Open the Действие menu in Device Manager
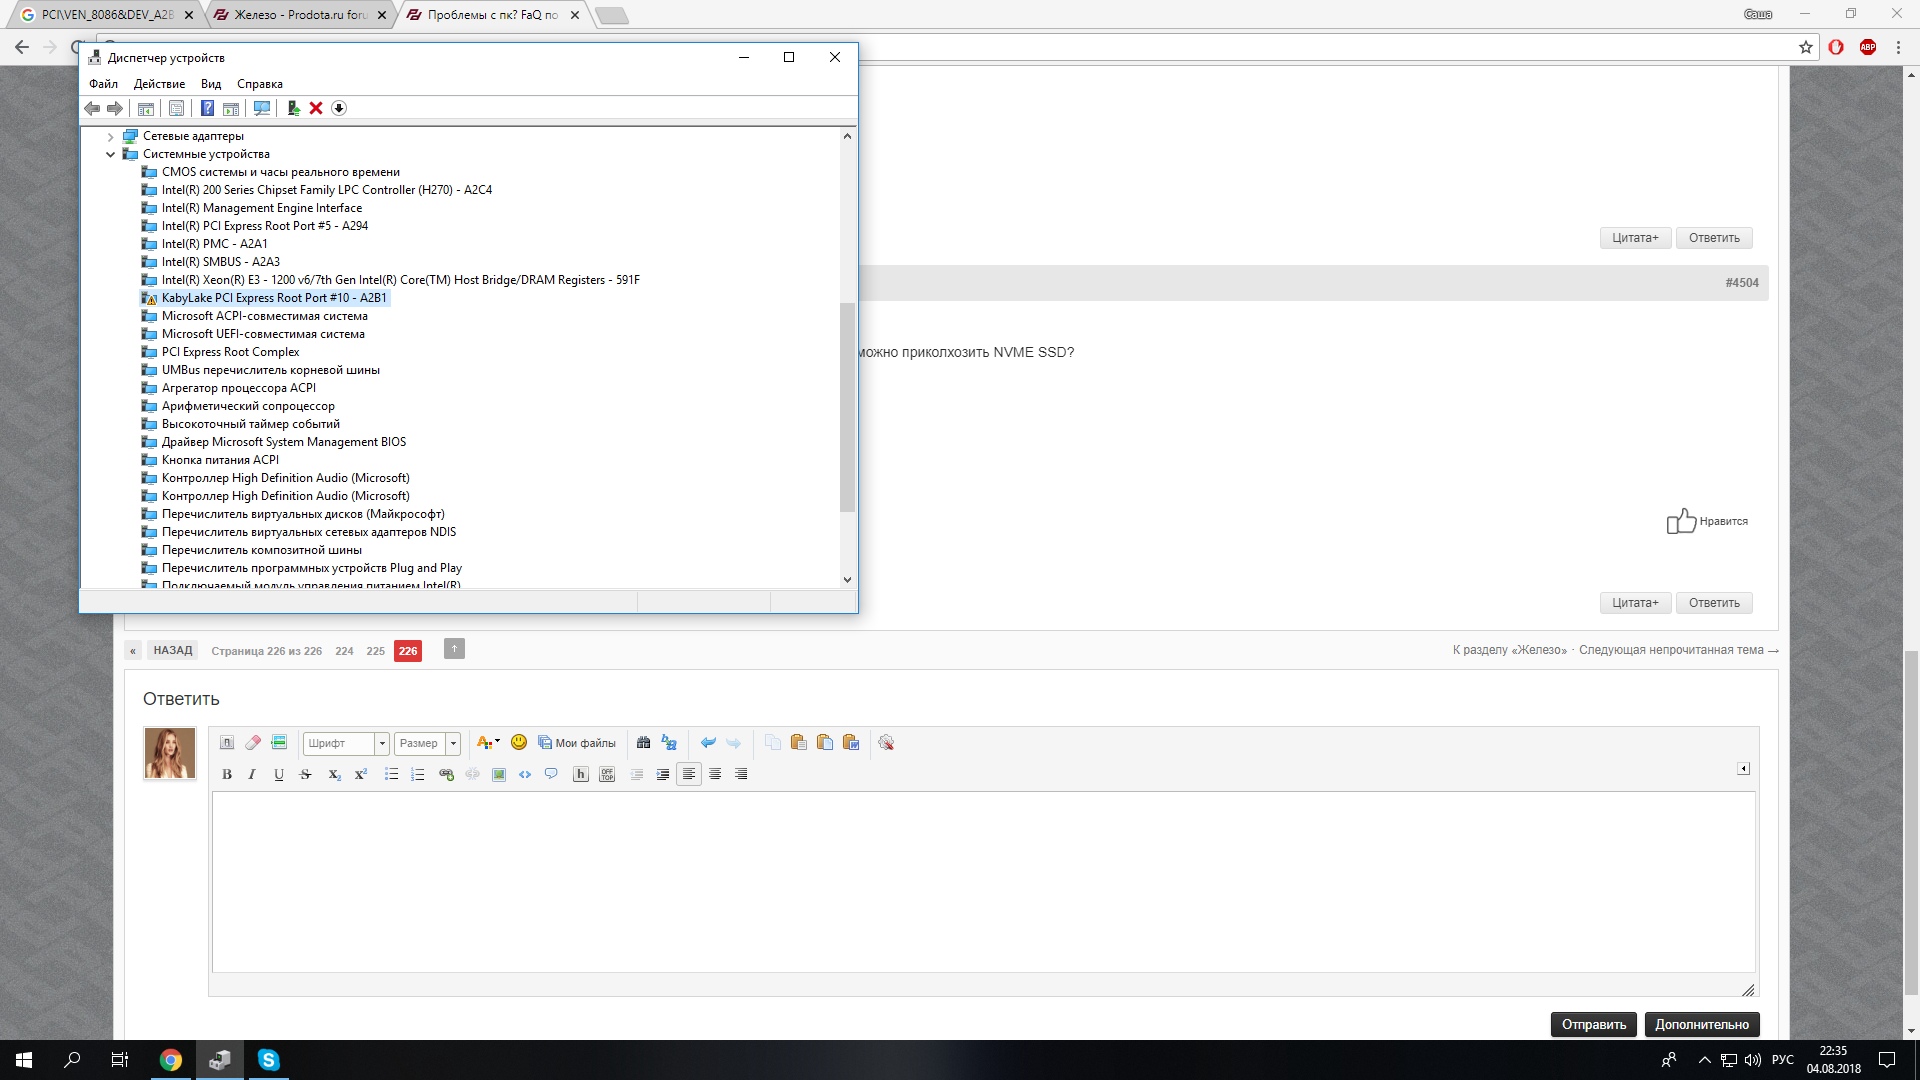The height and width of the screenshot is (1080, 1920). (x=159, y=84)
